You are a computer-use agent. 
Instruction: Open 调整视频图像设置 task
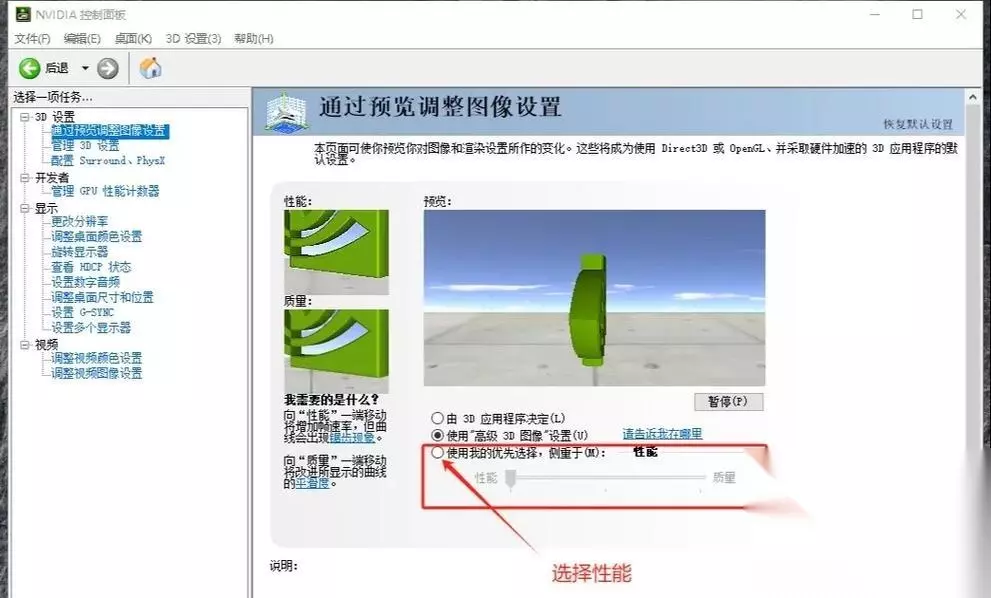(97, 373)
